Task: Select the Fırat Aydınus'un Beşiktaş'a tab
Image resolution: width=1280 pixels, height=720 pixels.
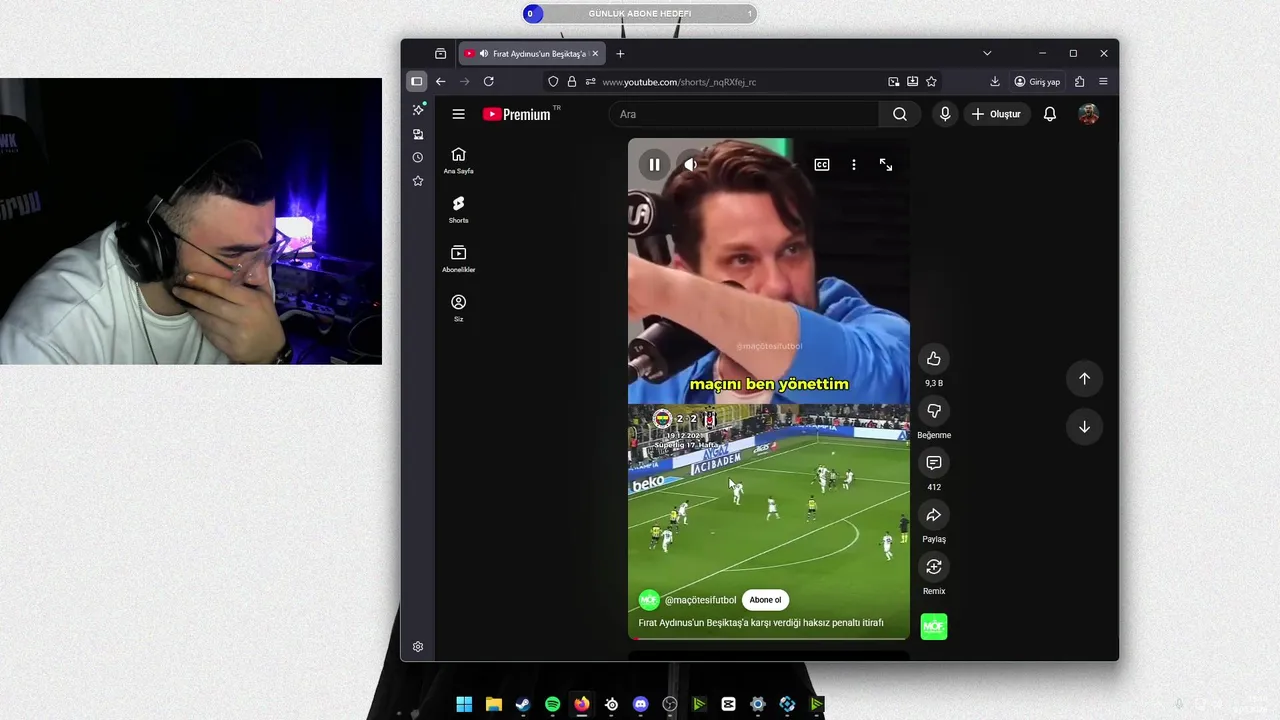Action: point(531,54)
